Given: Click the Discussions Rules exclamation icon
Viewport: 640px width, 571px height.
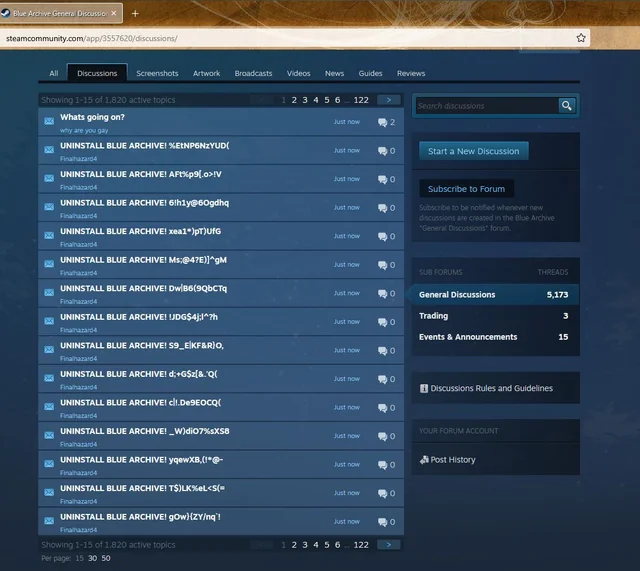Looking at the screenshot, I should [424, 388].
